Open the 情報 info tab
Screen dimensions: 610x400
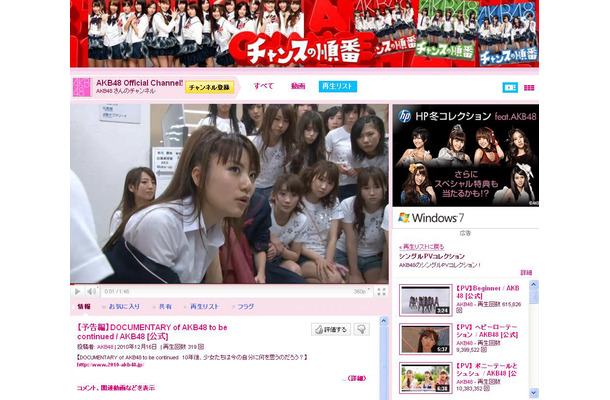pos(84,306)
